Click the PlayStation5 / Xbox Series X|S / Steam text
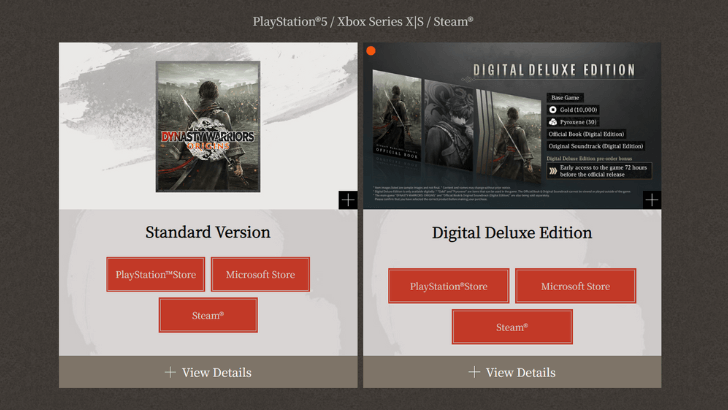The image size is (728, 410). 363,22
